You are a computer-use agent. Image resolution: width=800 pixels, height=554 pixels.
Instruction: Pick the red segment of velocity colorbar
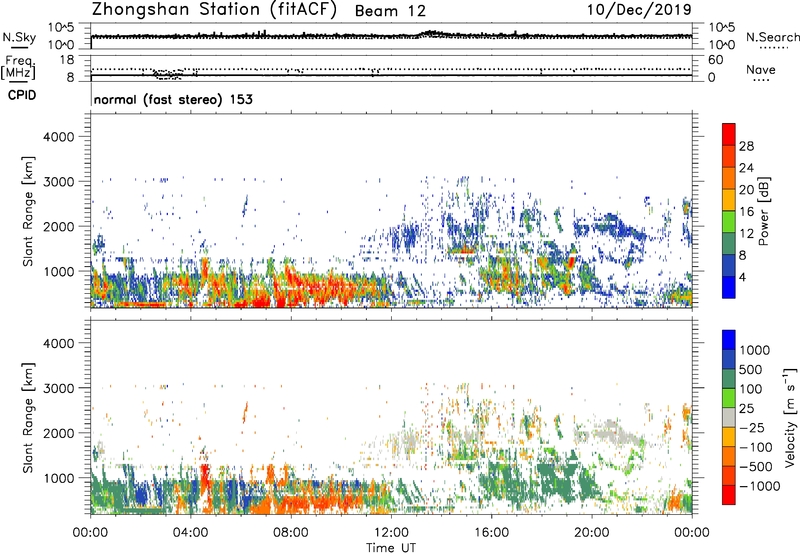[729, 495]
